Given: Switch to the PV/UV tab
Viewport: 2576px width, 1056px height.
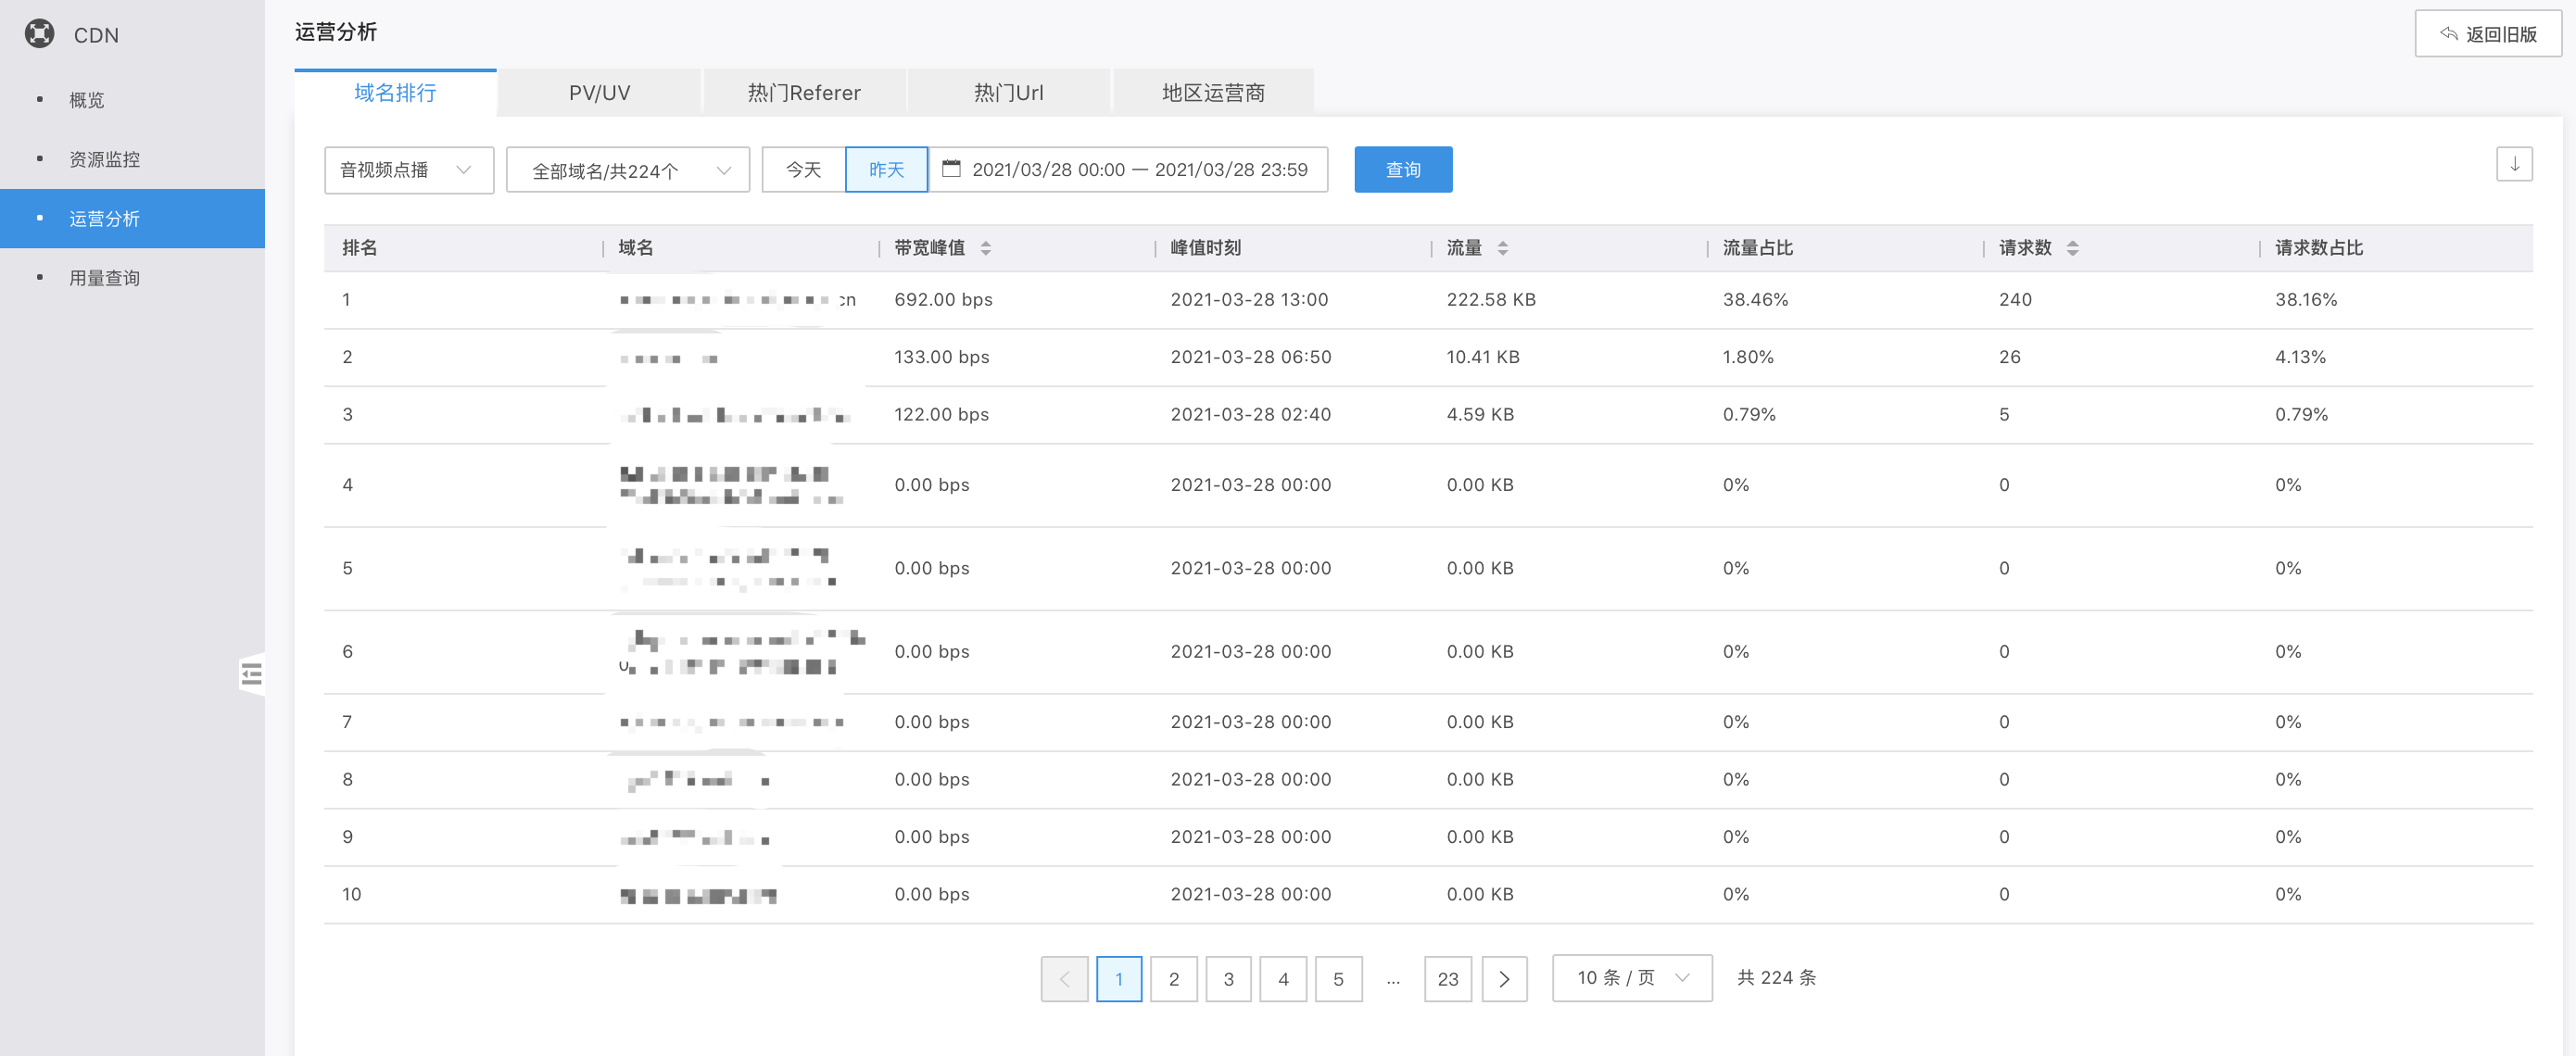Looking at the screenshot, I should 599,93.
